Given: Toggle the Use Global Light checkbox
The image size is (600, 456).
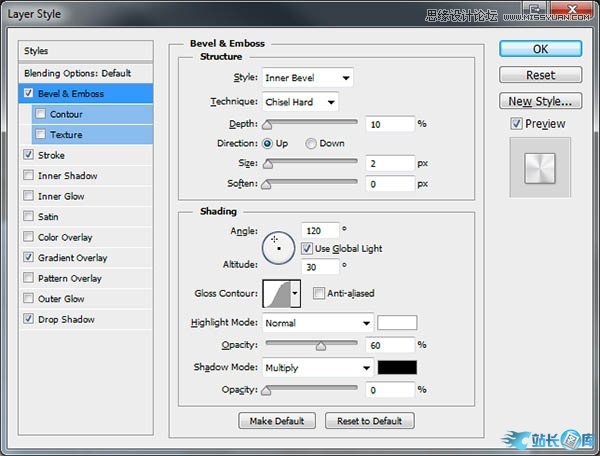Looking at the screenshot, I should pyautogui.click(x=308, y=248).
